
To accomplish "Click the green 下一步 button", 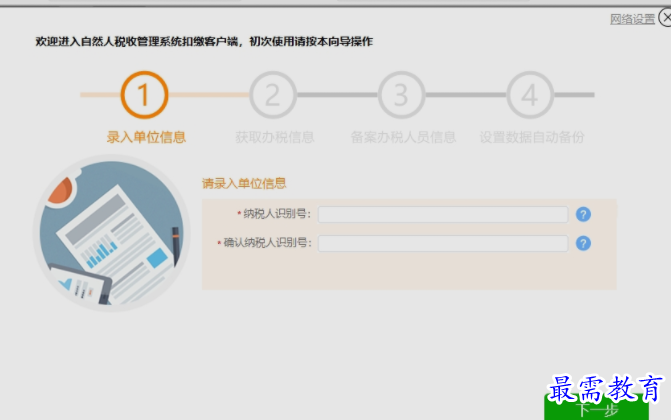I will 596,408.
